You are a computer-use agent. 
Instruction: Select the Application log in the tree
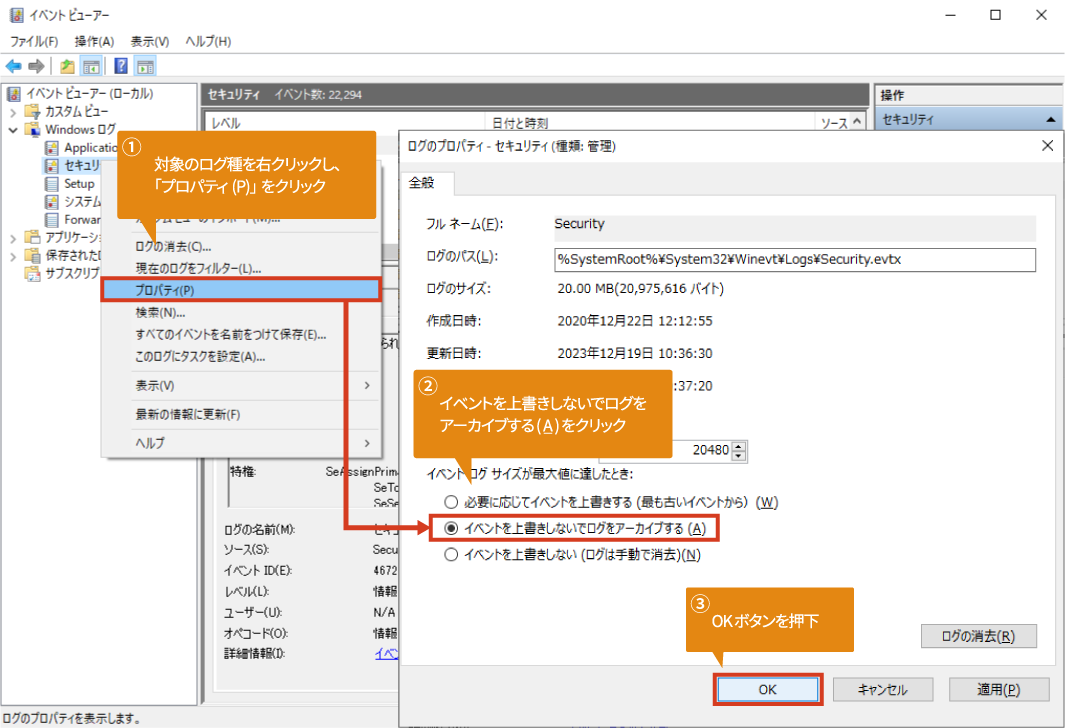[88, 147]
